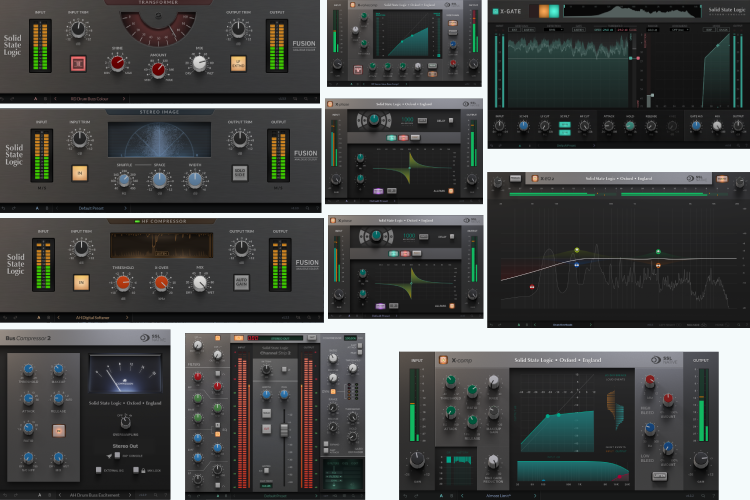
Task: Click the teal swatch in the X-Gate header
Action: (x=554, y=11)
